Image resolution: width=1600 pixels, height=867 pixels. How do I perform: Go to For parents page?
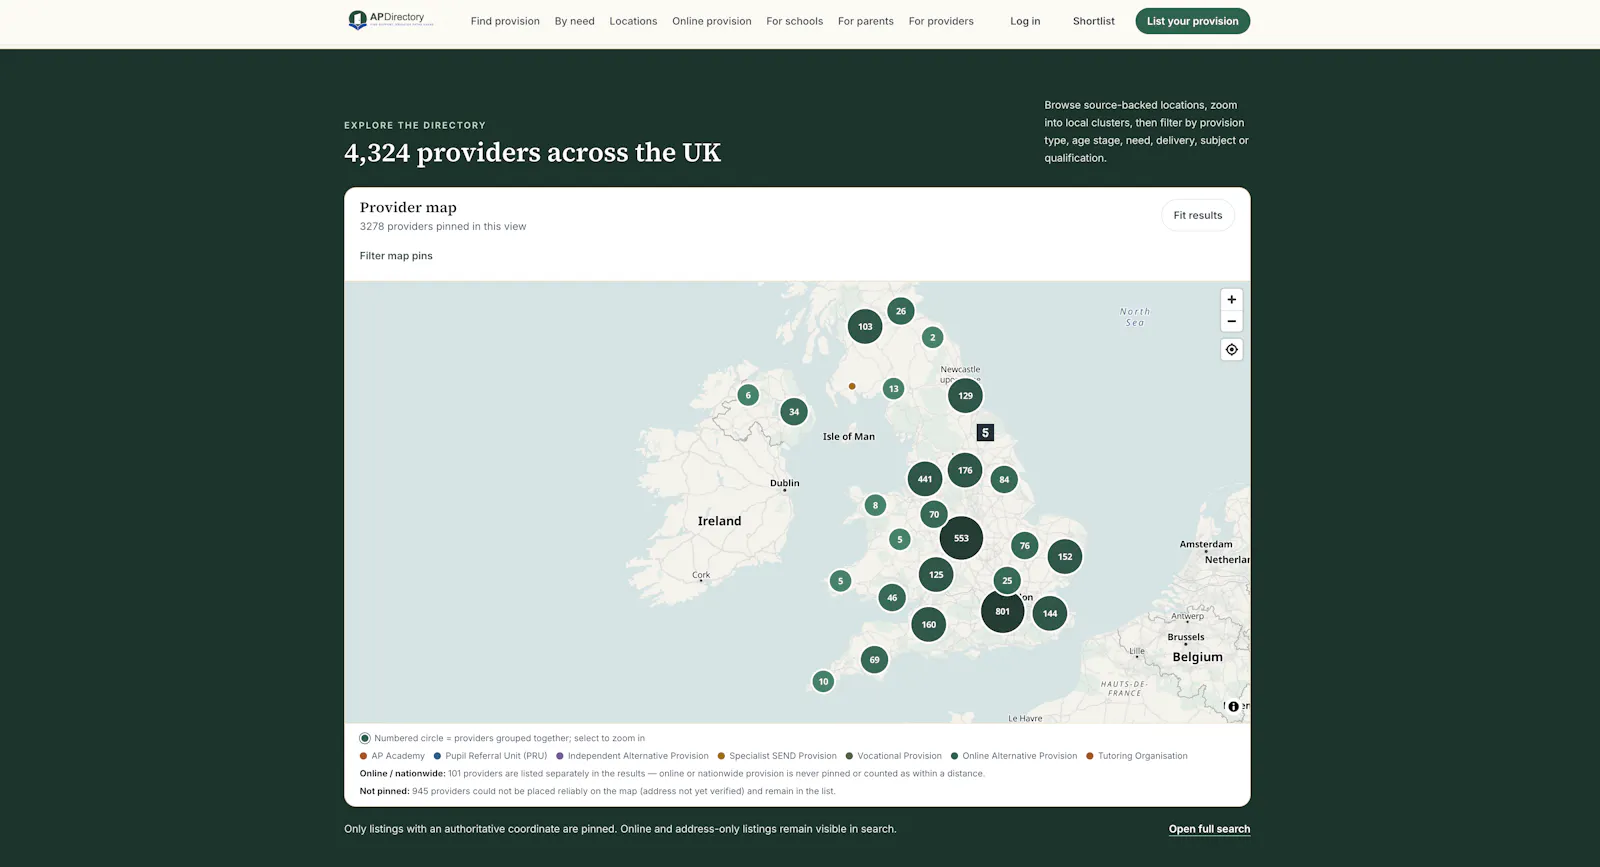[866, 21]
